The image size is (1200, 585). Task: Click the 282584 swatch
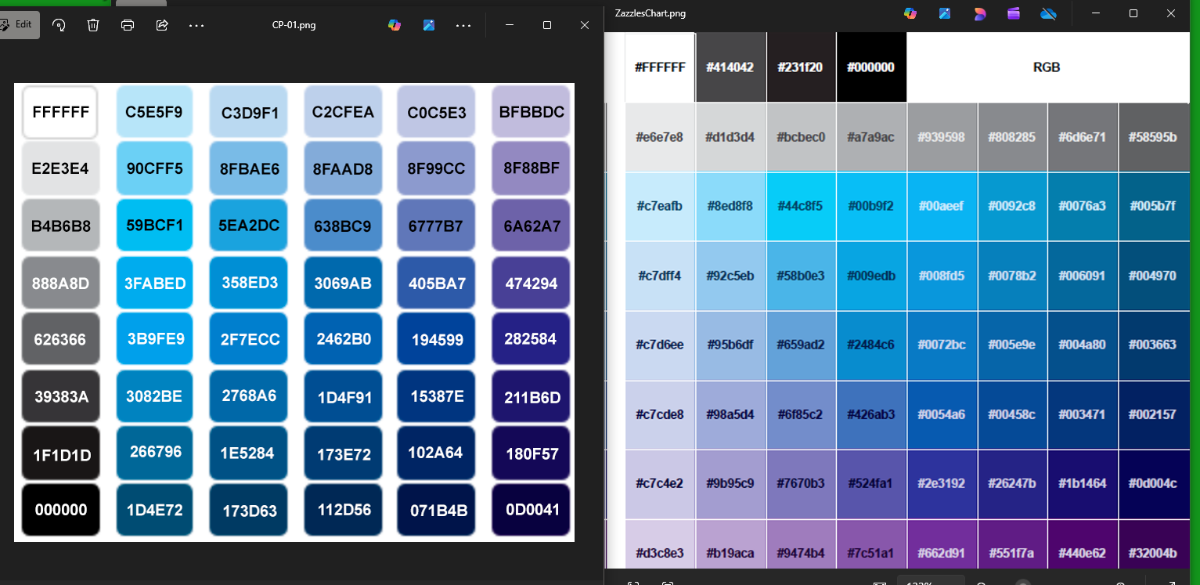click(532, 339)
